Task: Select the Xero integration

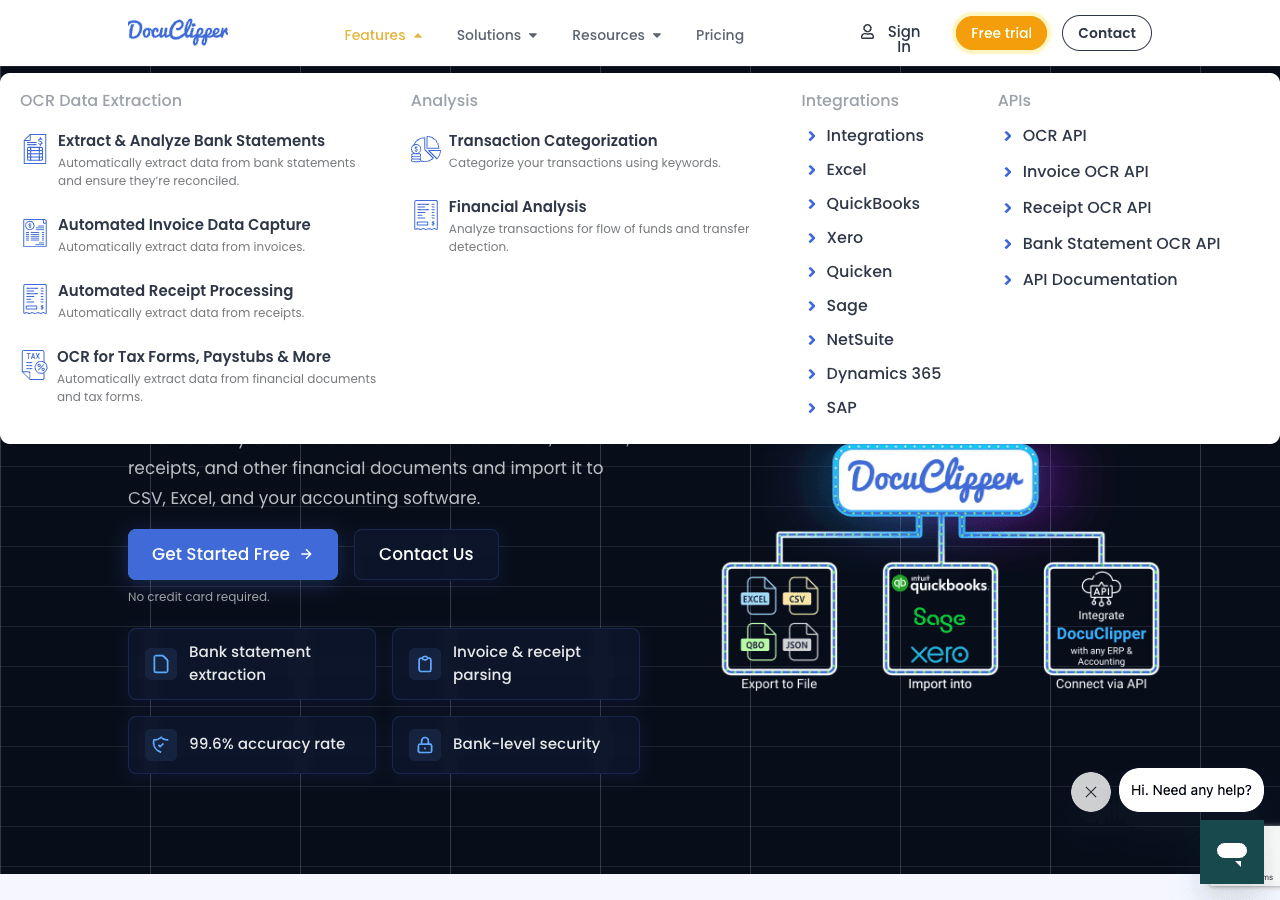Action: coord(844,238)
